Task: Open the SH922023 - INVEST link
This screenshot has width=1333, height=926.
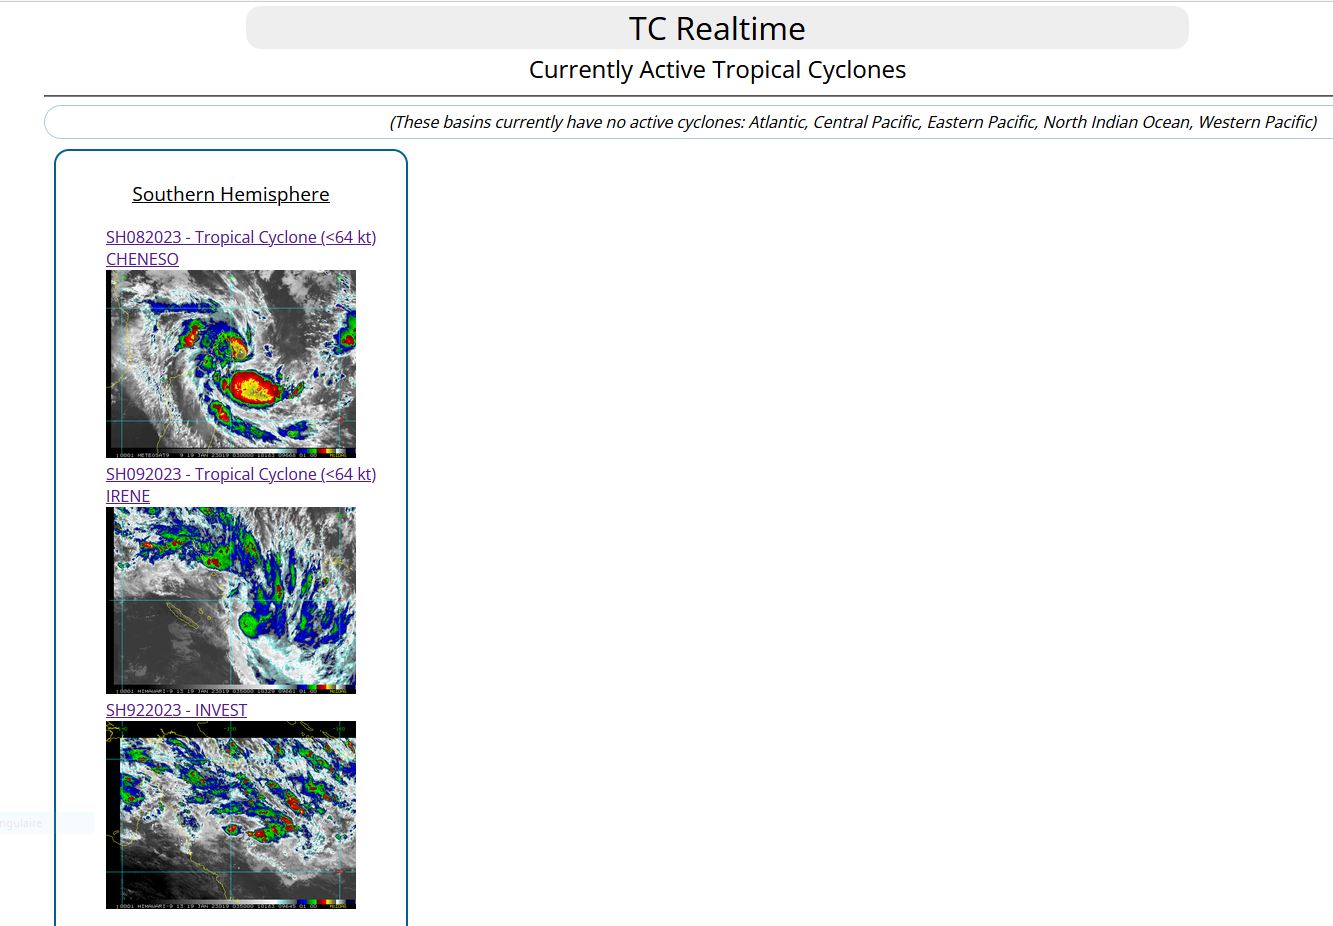Action: 176,710
